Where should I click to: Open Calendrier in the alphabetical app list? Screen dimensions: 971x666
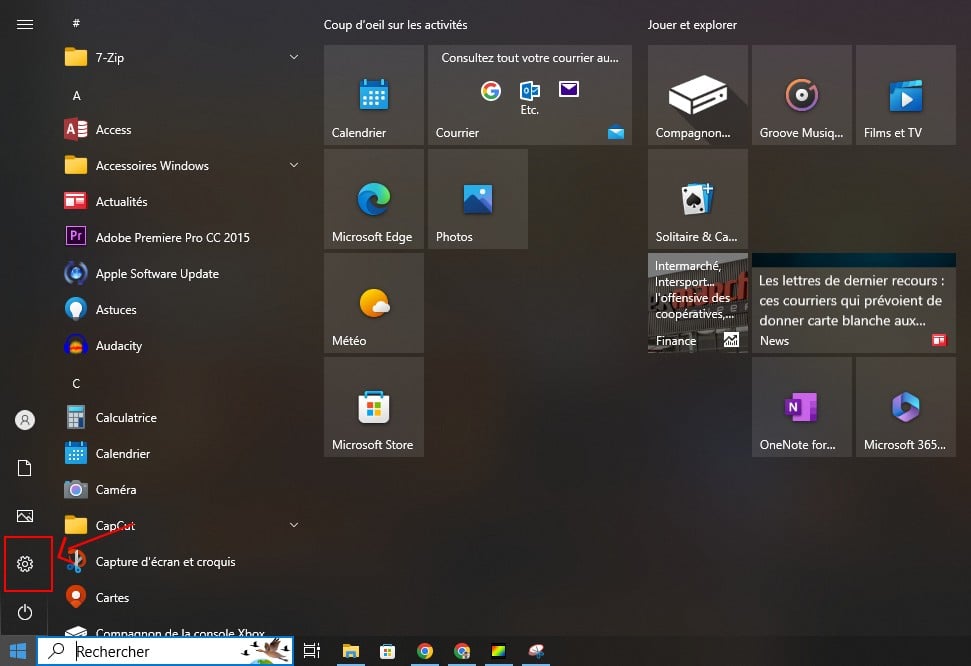click(x=183, y=453)
